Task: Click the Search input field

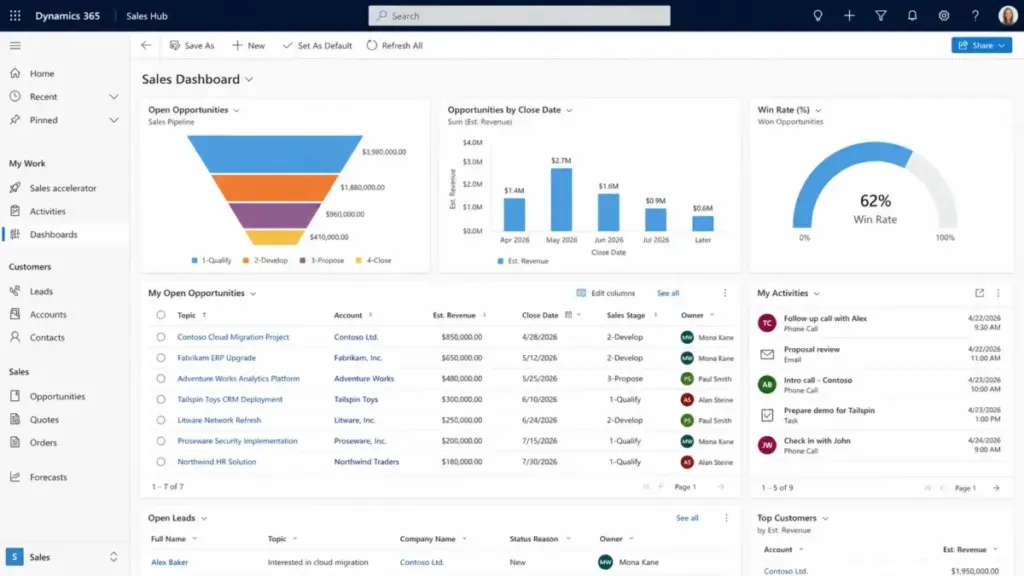Action: 519,16
